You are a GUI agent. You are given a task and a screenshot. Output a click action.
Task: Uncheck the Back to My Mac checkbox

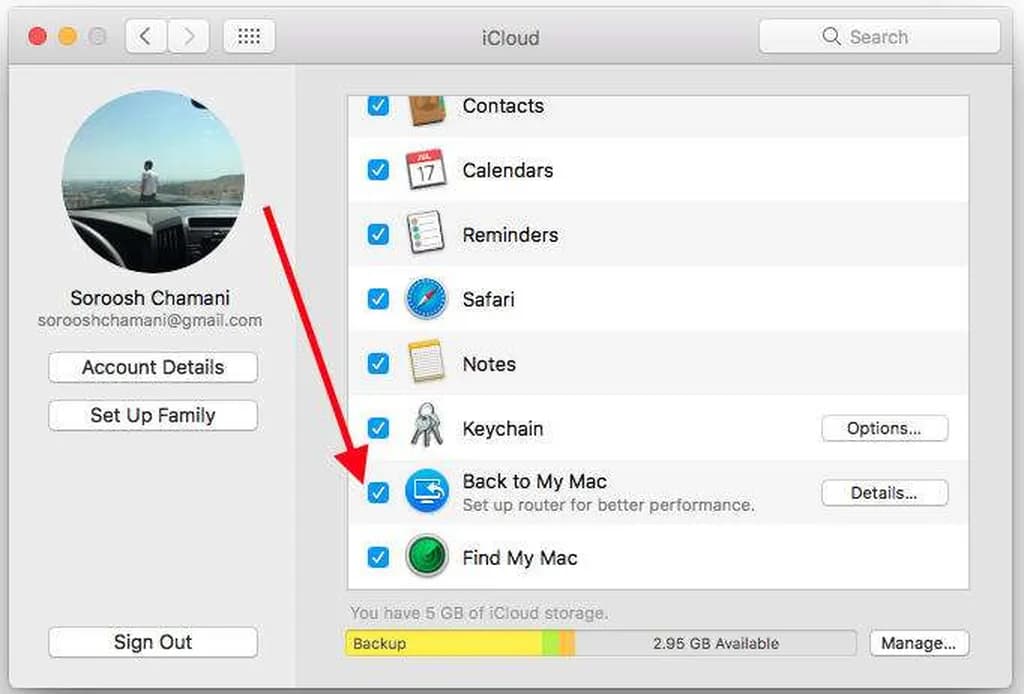[x=378, y=492]
